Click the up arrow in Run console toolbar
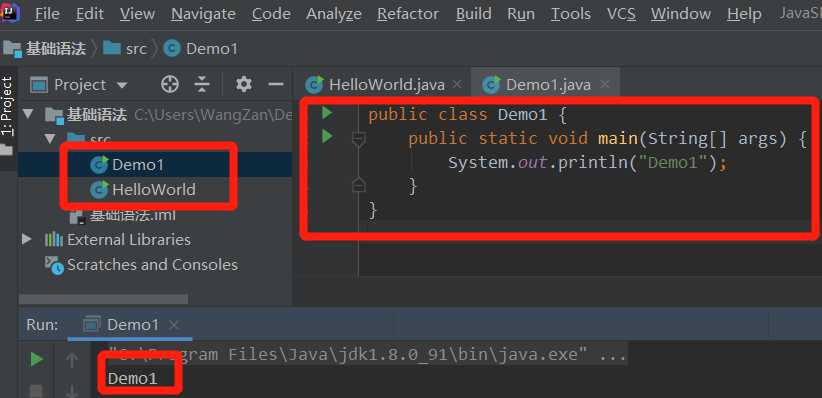The width and height of the screenshot is (822, 398). (72, 360)
